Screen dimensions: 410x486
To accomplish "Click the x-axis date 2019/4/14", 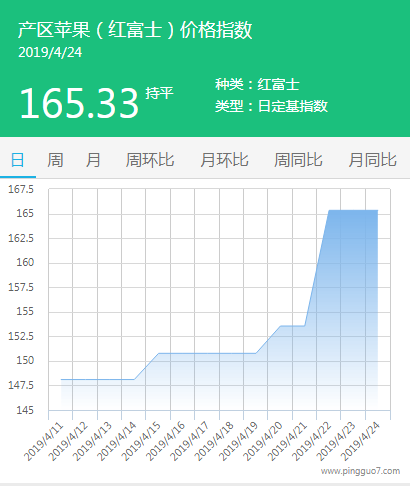I will (117, 442).
